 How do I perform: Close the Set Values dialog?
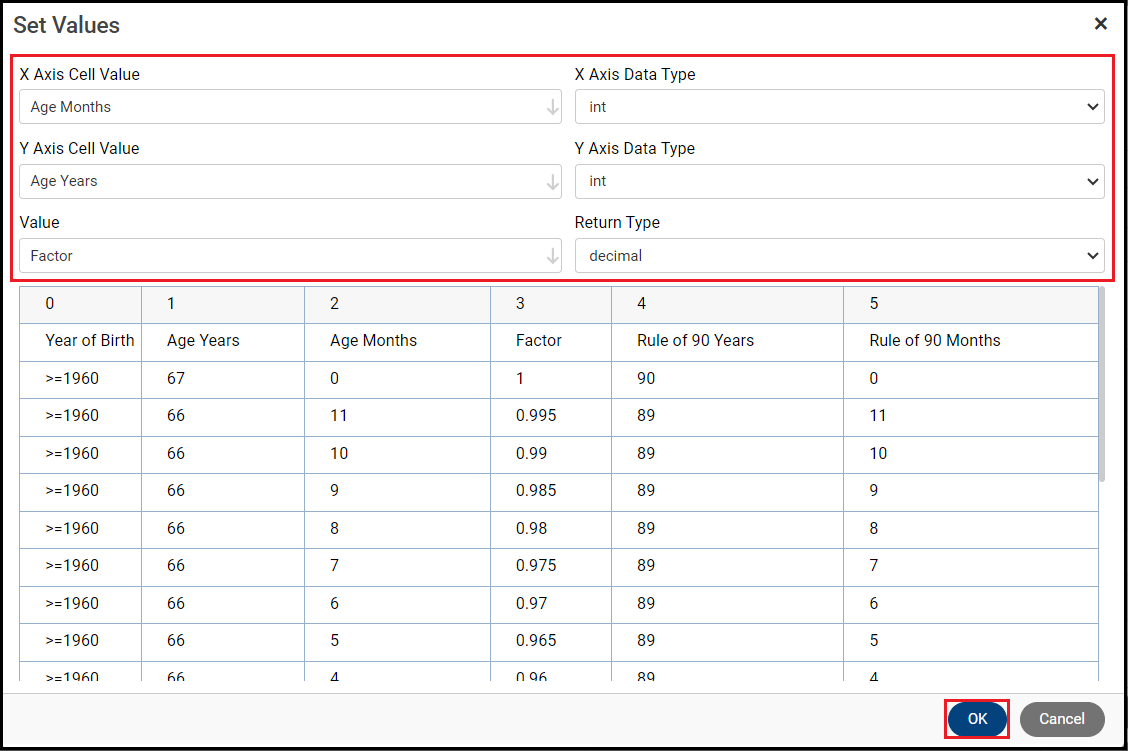tap(1100, 24)
